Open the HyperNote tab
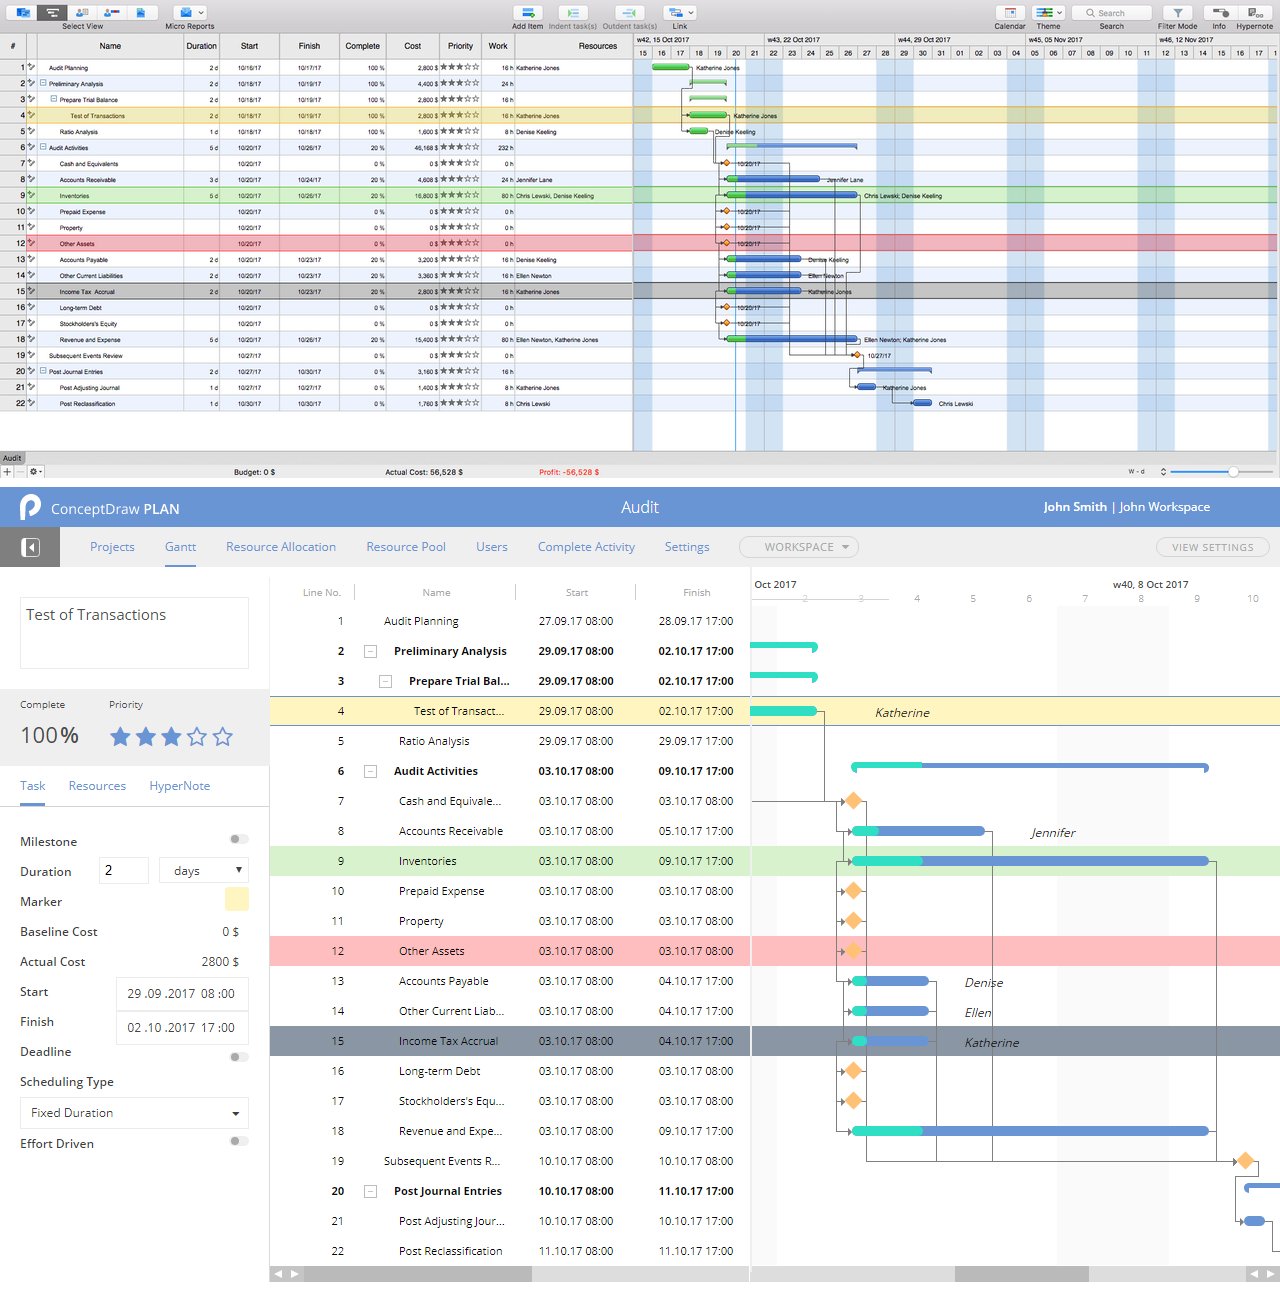The image size is (1280, 1290). (180, 786)
